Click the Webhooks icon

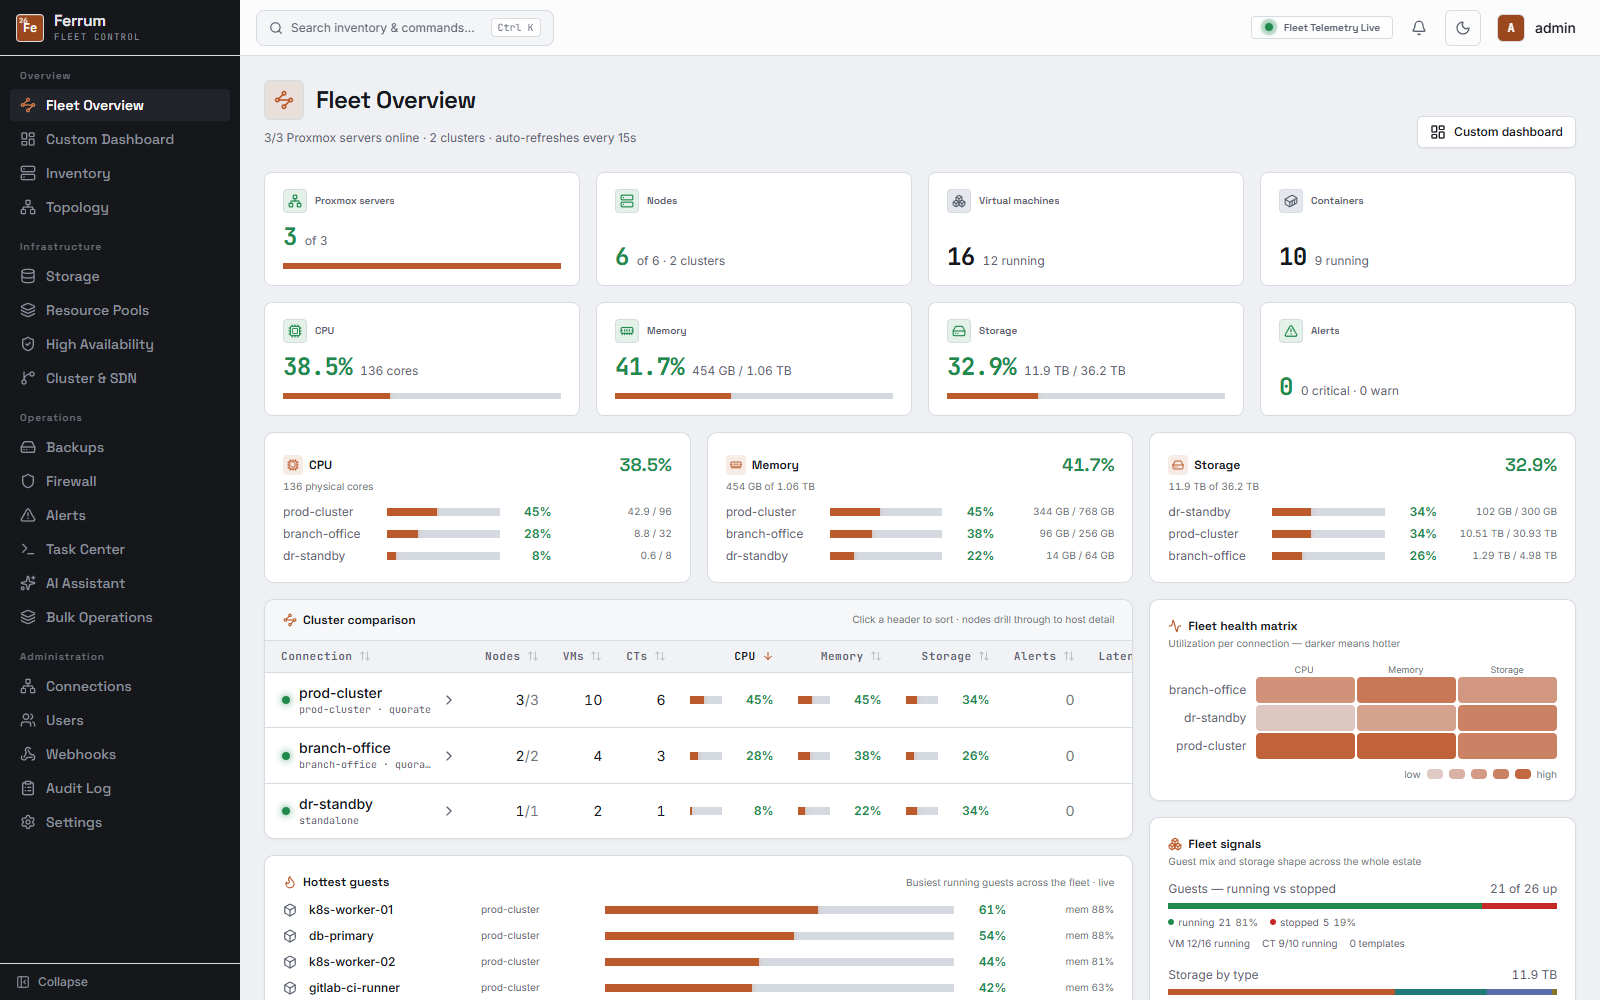pyautogui.click(x=28, y=754)
